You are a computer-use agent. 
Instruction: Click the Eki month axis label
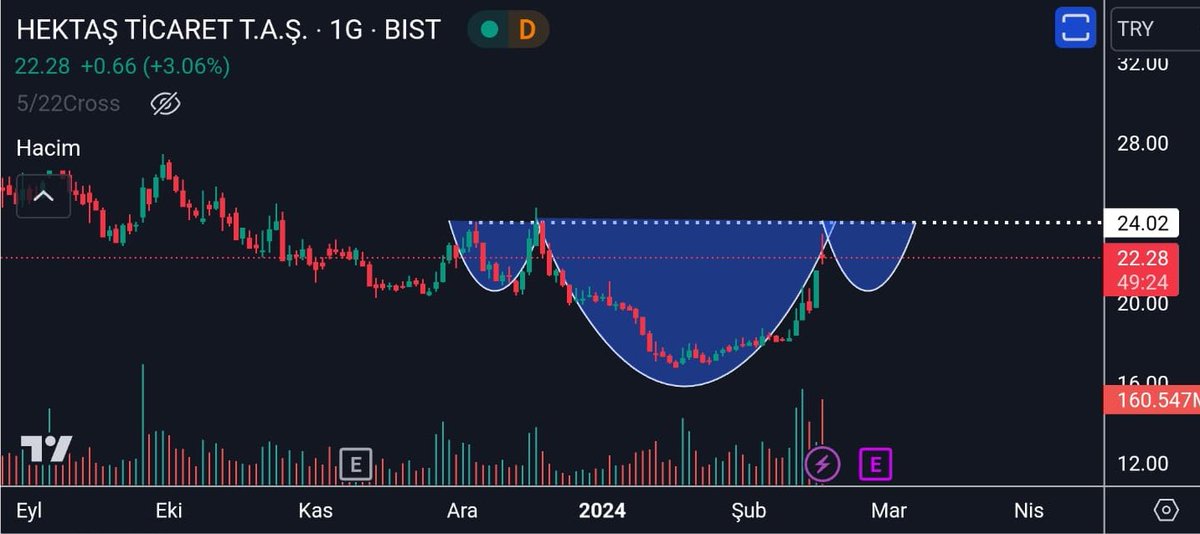point(168,510)
